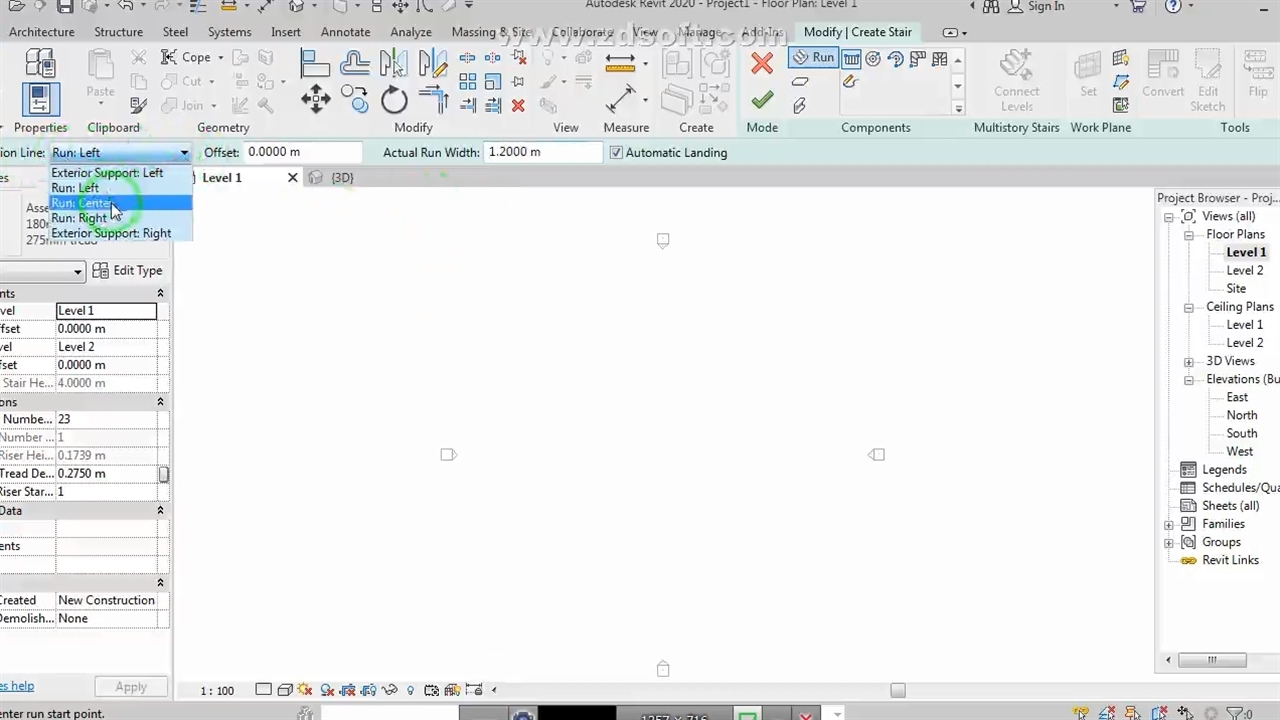Click the Align tool icon
The width and height of the screenshot is (1280, 720).
315,64
